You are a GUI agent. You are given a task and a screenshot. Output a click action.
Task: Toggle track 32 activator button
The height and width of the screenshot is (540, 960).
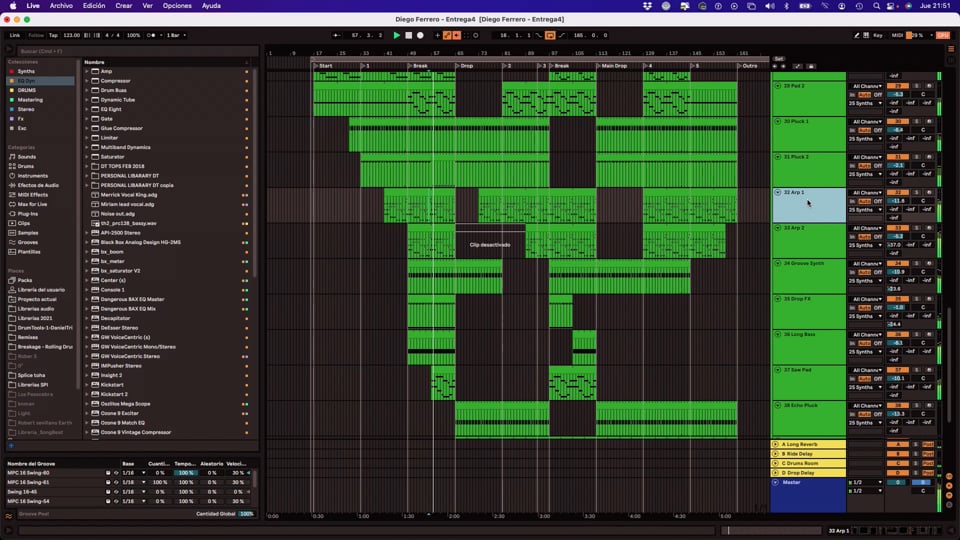click(898, 192)
